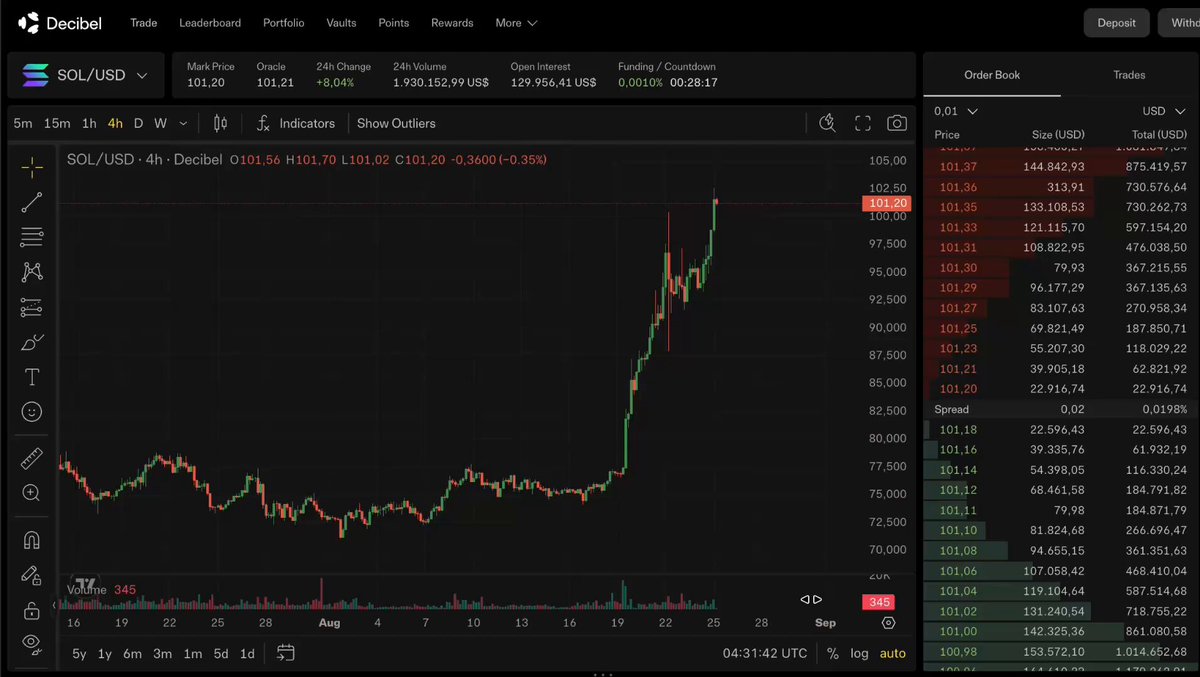Screen dimensions: 1200x677
Task: Toggle lock all drawing tools
Action: [32, 609]
